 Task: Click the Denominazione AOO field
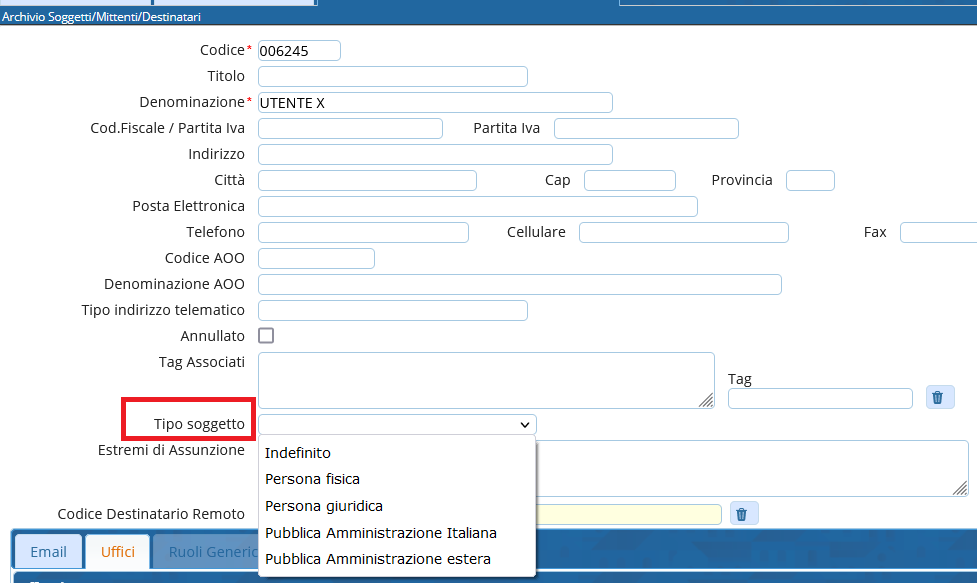click(519, 284)
